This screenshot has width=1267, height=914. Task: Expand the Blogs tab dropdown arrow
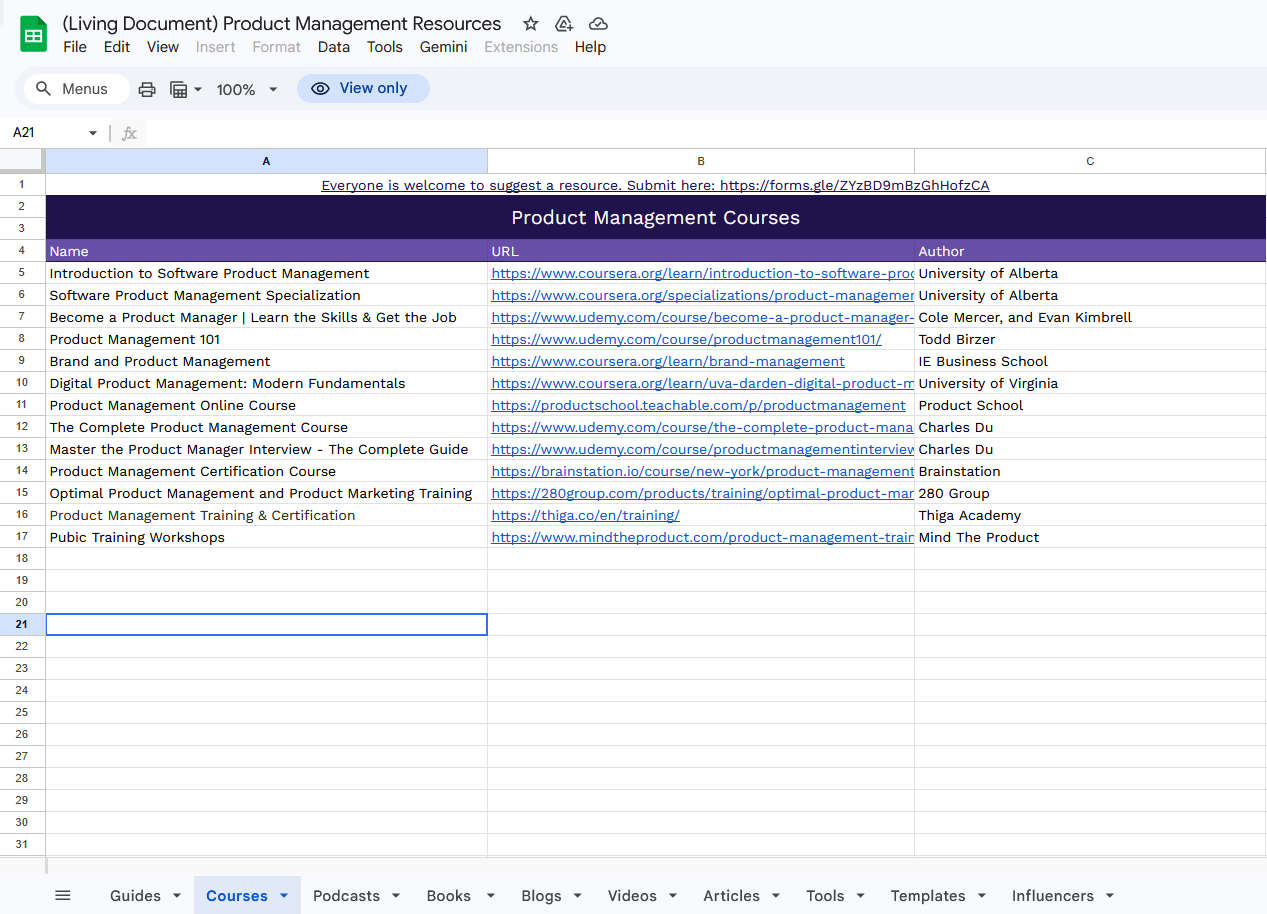(x=576, y=896)
